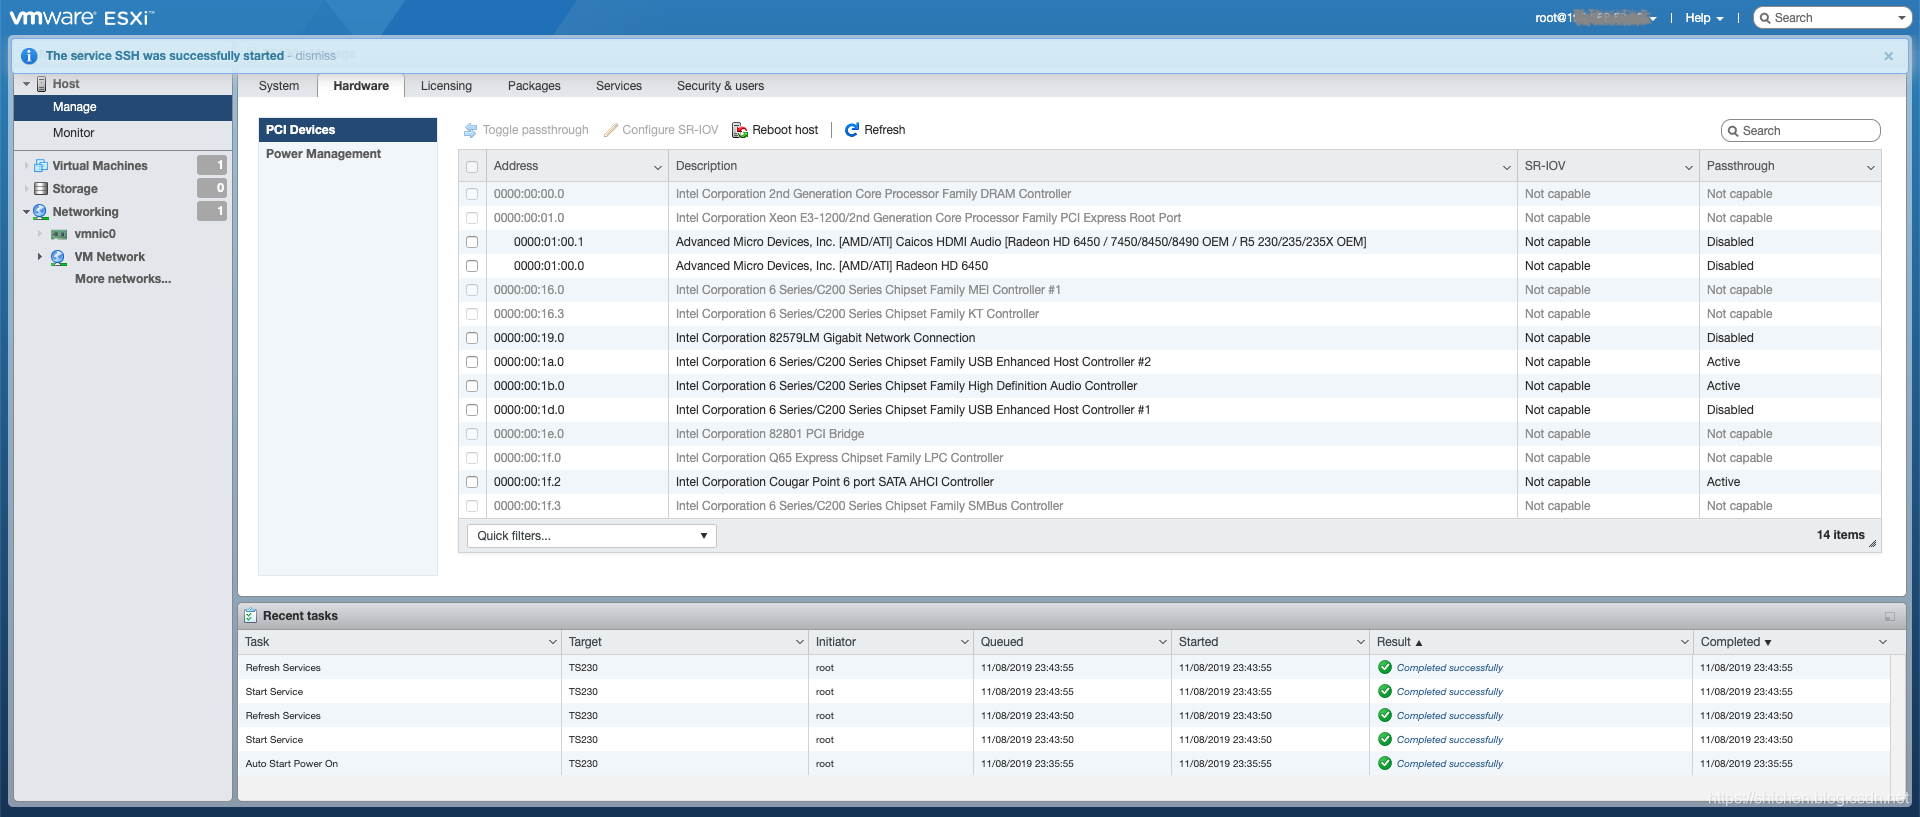Check the SATA AHCI Controller row

(x=472, y=482)
